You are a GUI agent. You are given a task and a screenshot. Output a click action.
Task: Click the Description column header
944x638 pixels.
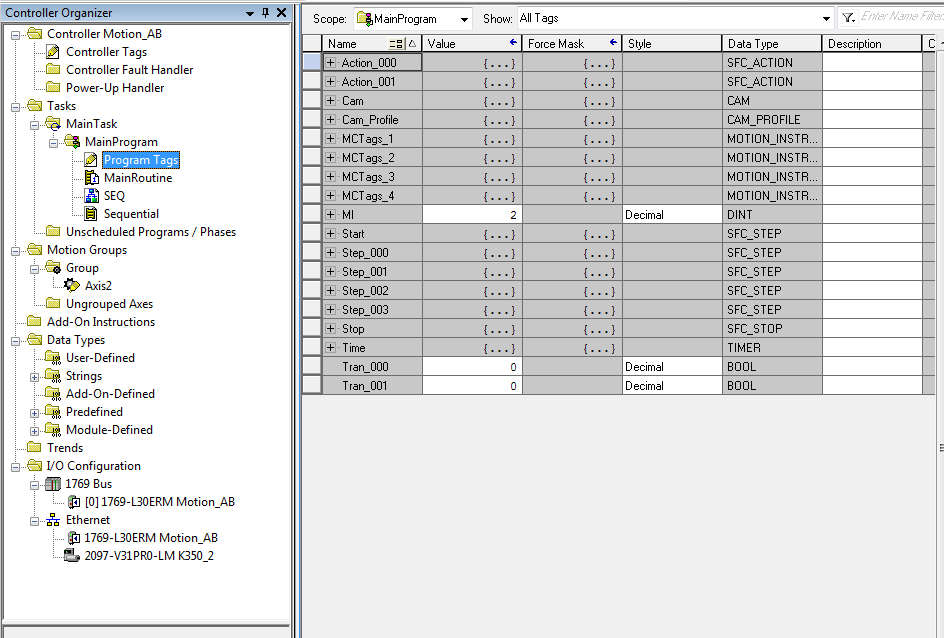872,43
